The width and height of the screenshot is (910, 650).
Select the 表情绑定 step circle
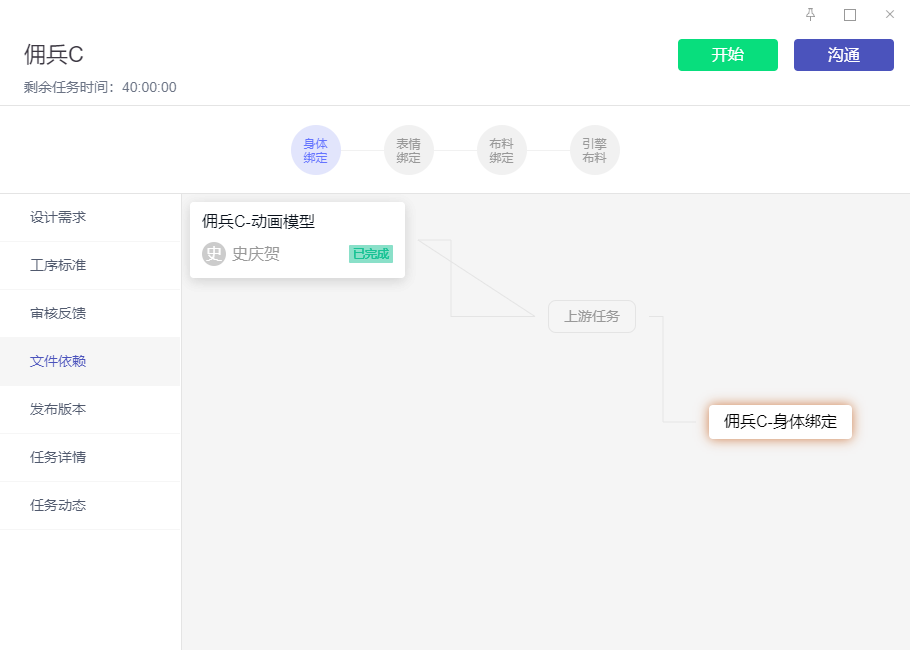coord(408,150)
